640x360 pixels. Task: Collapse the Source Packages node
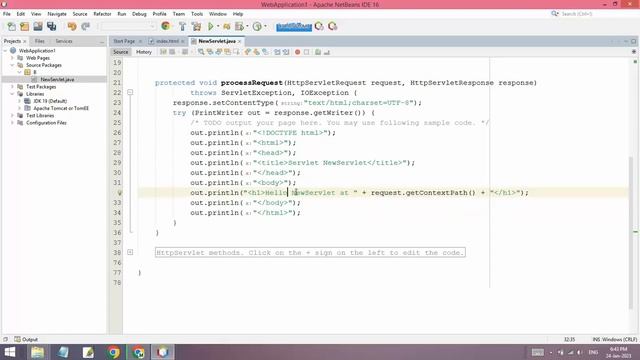[x=12, y=65]
